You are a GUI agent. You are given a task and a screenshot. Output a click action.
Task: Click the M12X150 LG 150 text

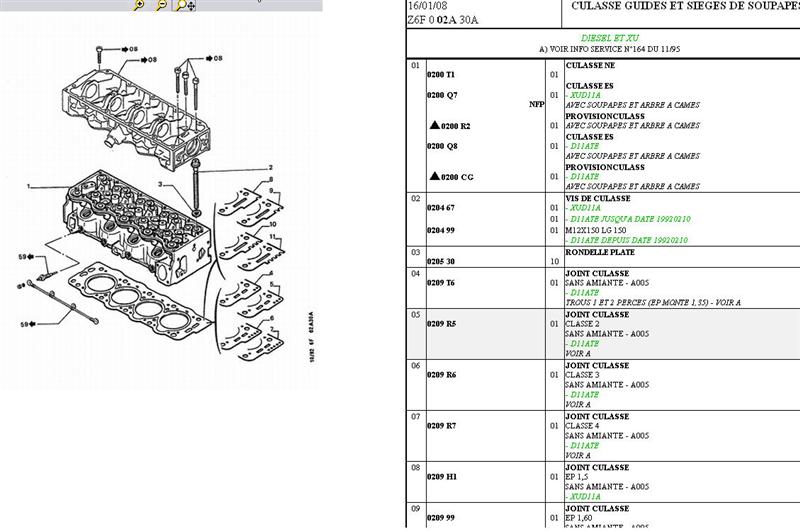(595, 230)
